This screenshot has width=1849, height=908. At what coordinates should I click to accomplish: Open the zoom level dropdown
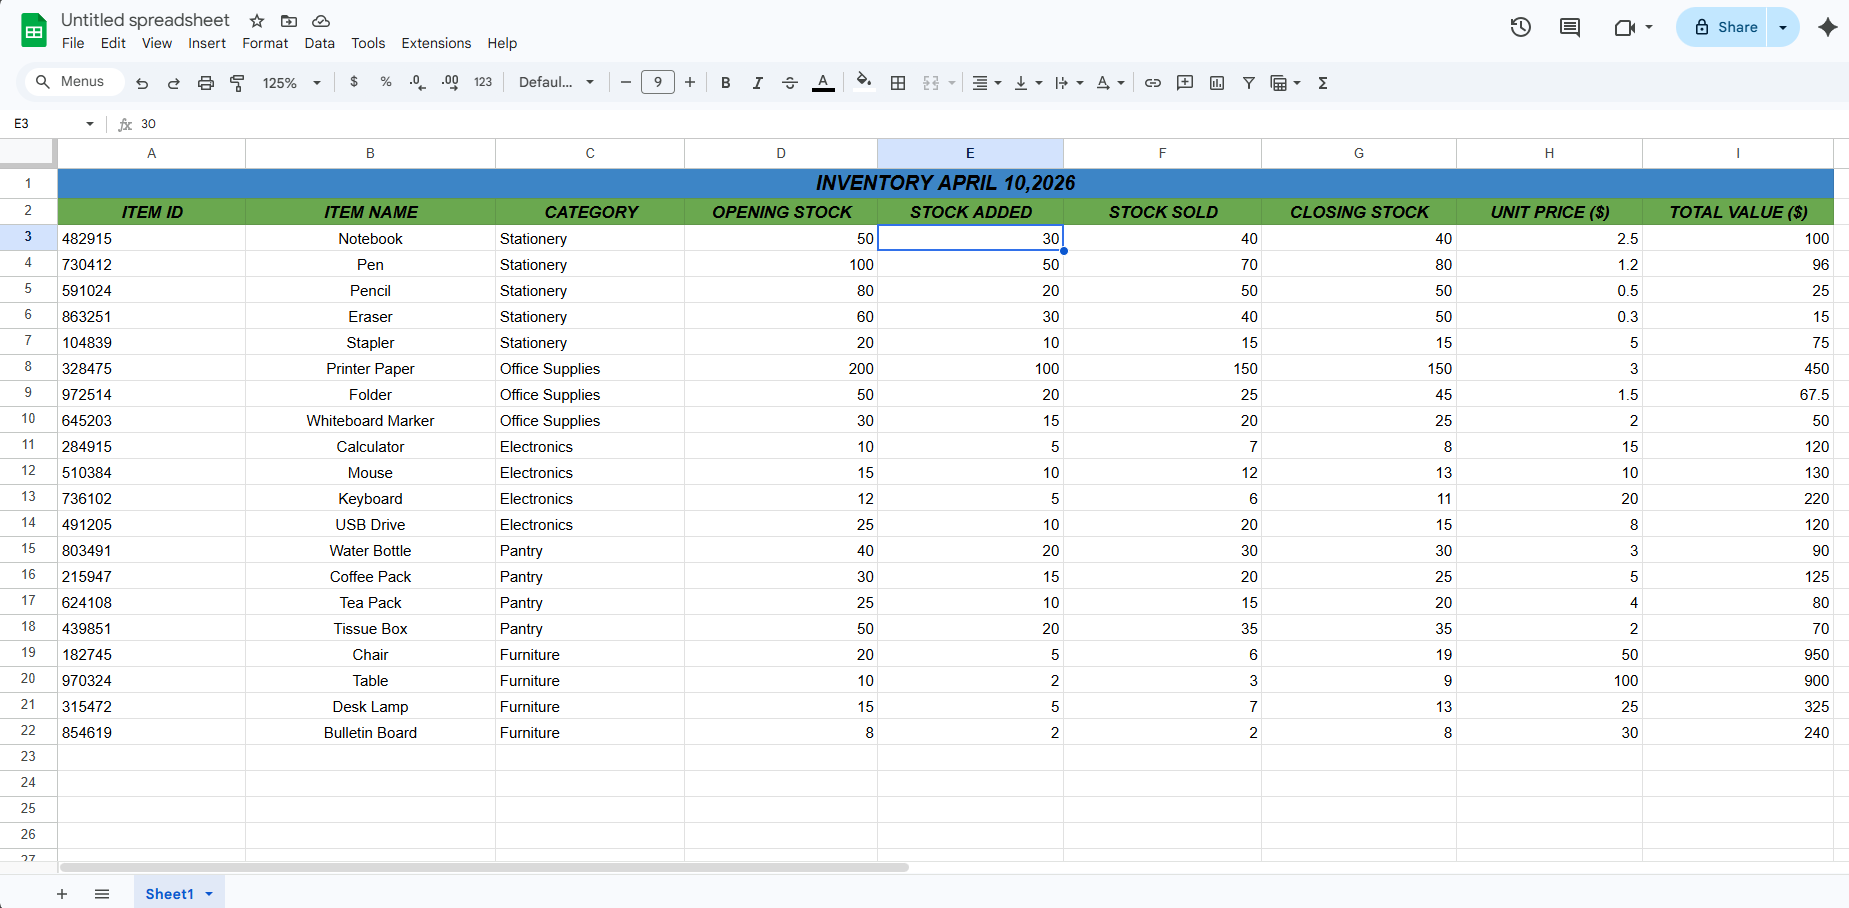pos(292,83)
